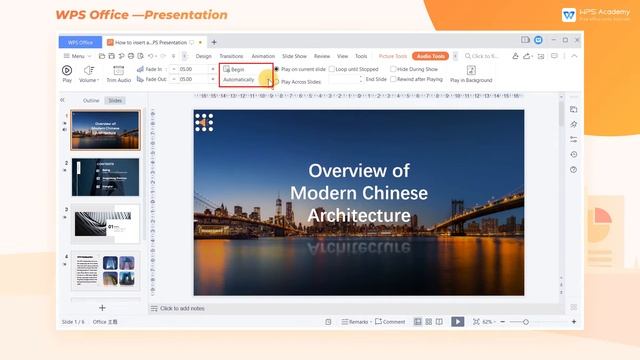Select the Audio Tools tab
This screenshot has height=360, width=640.
[x=430, y=56]
